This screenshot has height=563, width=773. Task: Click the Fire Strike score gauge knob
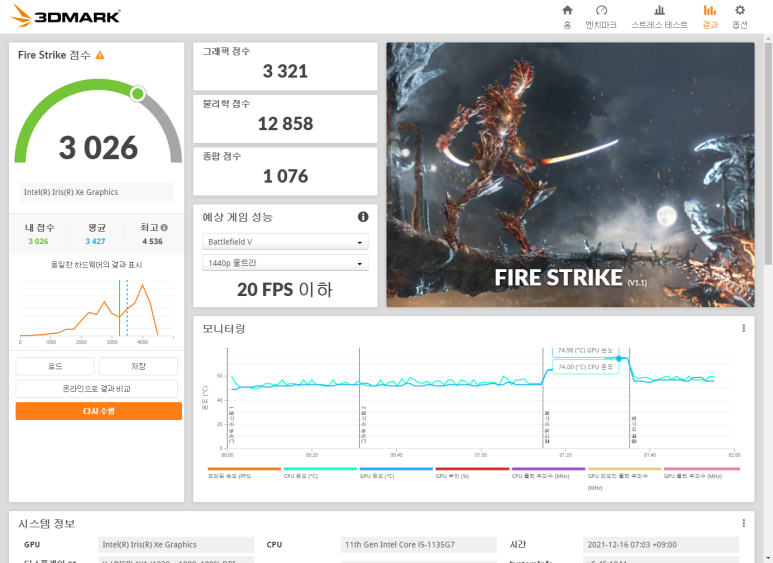click(x=138, y=93)
